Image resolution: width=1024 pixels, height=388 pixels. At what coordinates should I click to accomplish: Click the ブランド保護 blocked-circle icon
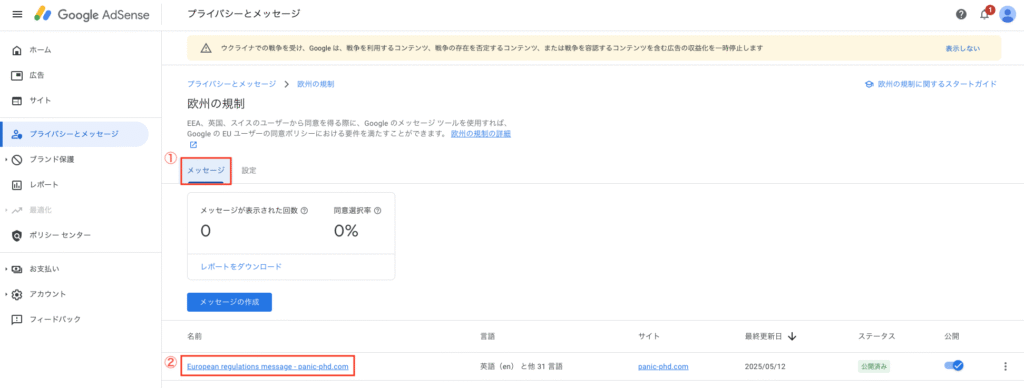18,159
